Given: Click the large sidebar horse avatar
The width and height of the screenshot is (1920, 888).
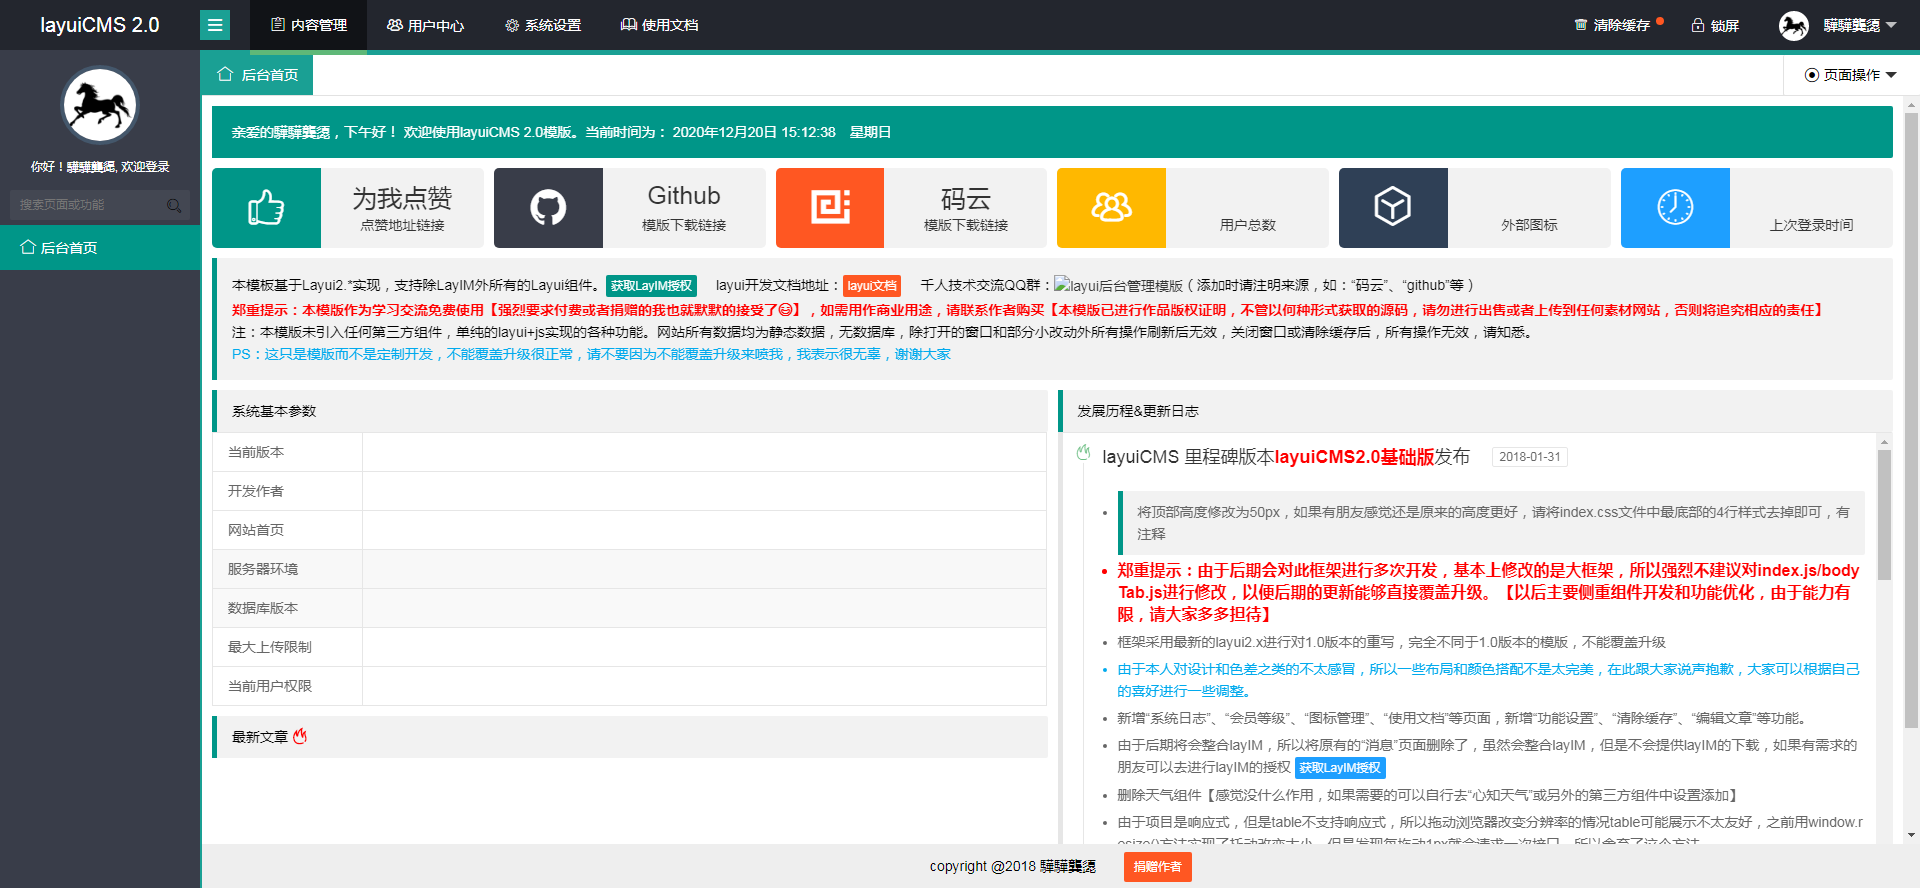Looking at the screenshot, I should (100, 105).
